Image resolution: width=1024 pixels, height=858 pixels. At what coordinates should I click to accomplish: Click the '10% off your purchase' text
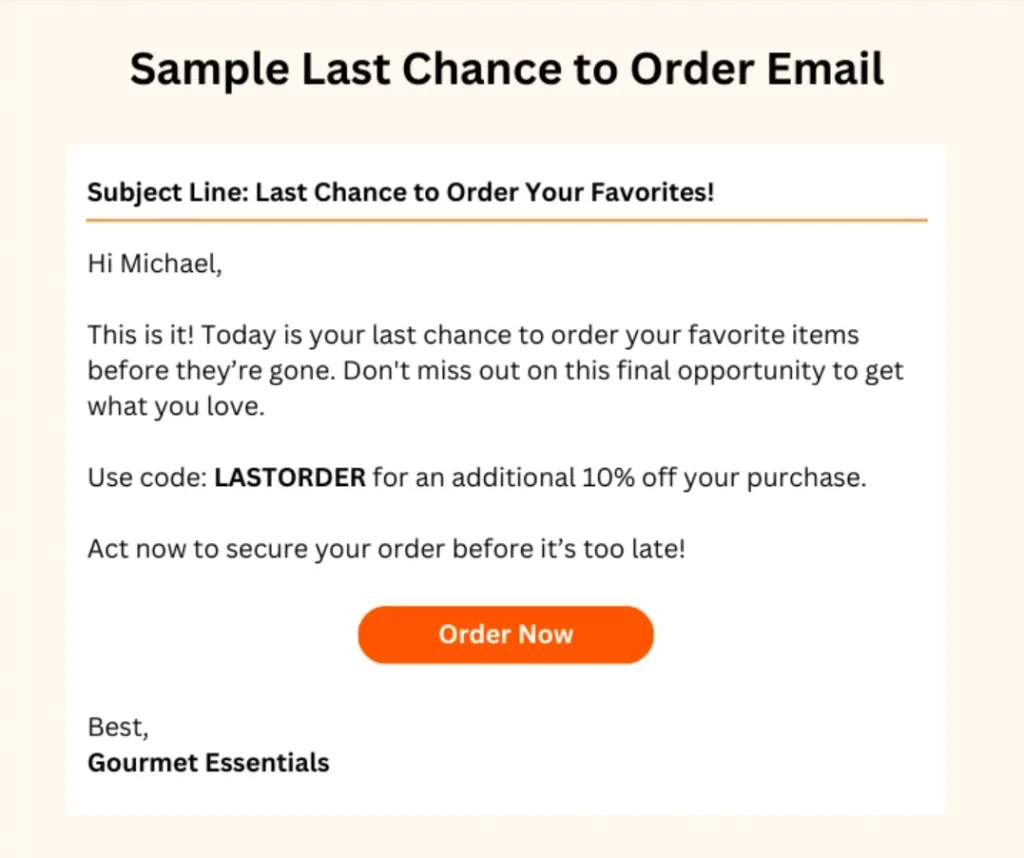(724, 477)
